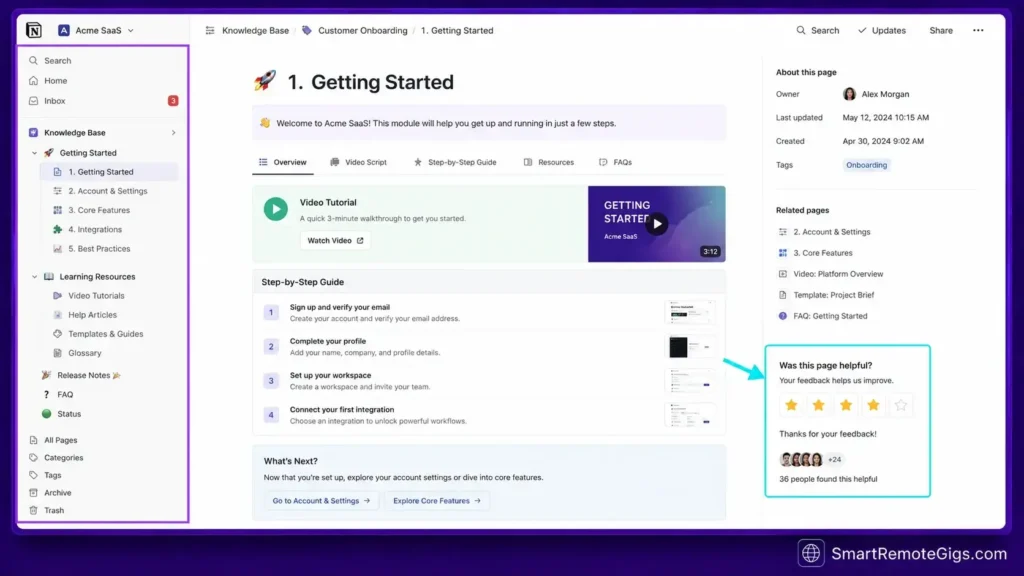This screenshot has height=576, width=1024.
Task: Open All Pages in sidebar
Action: click(60, 440)
